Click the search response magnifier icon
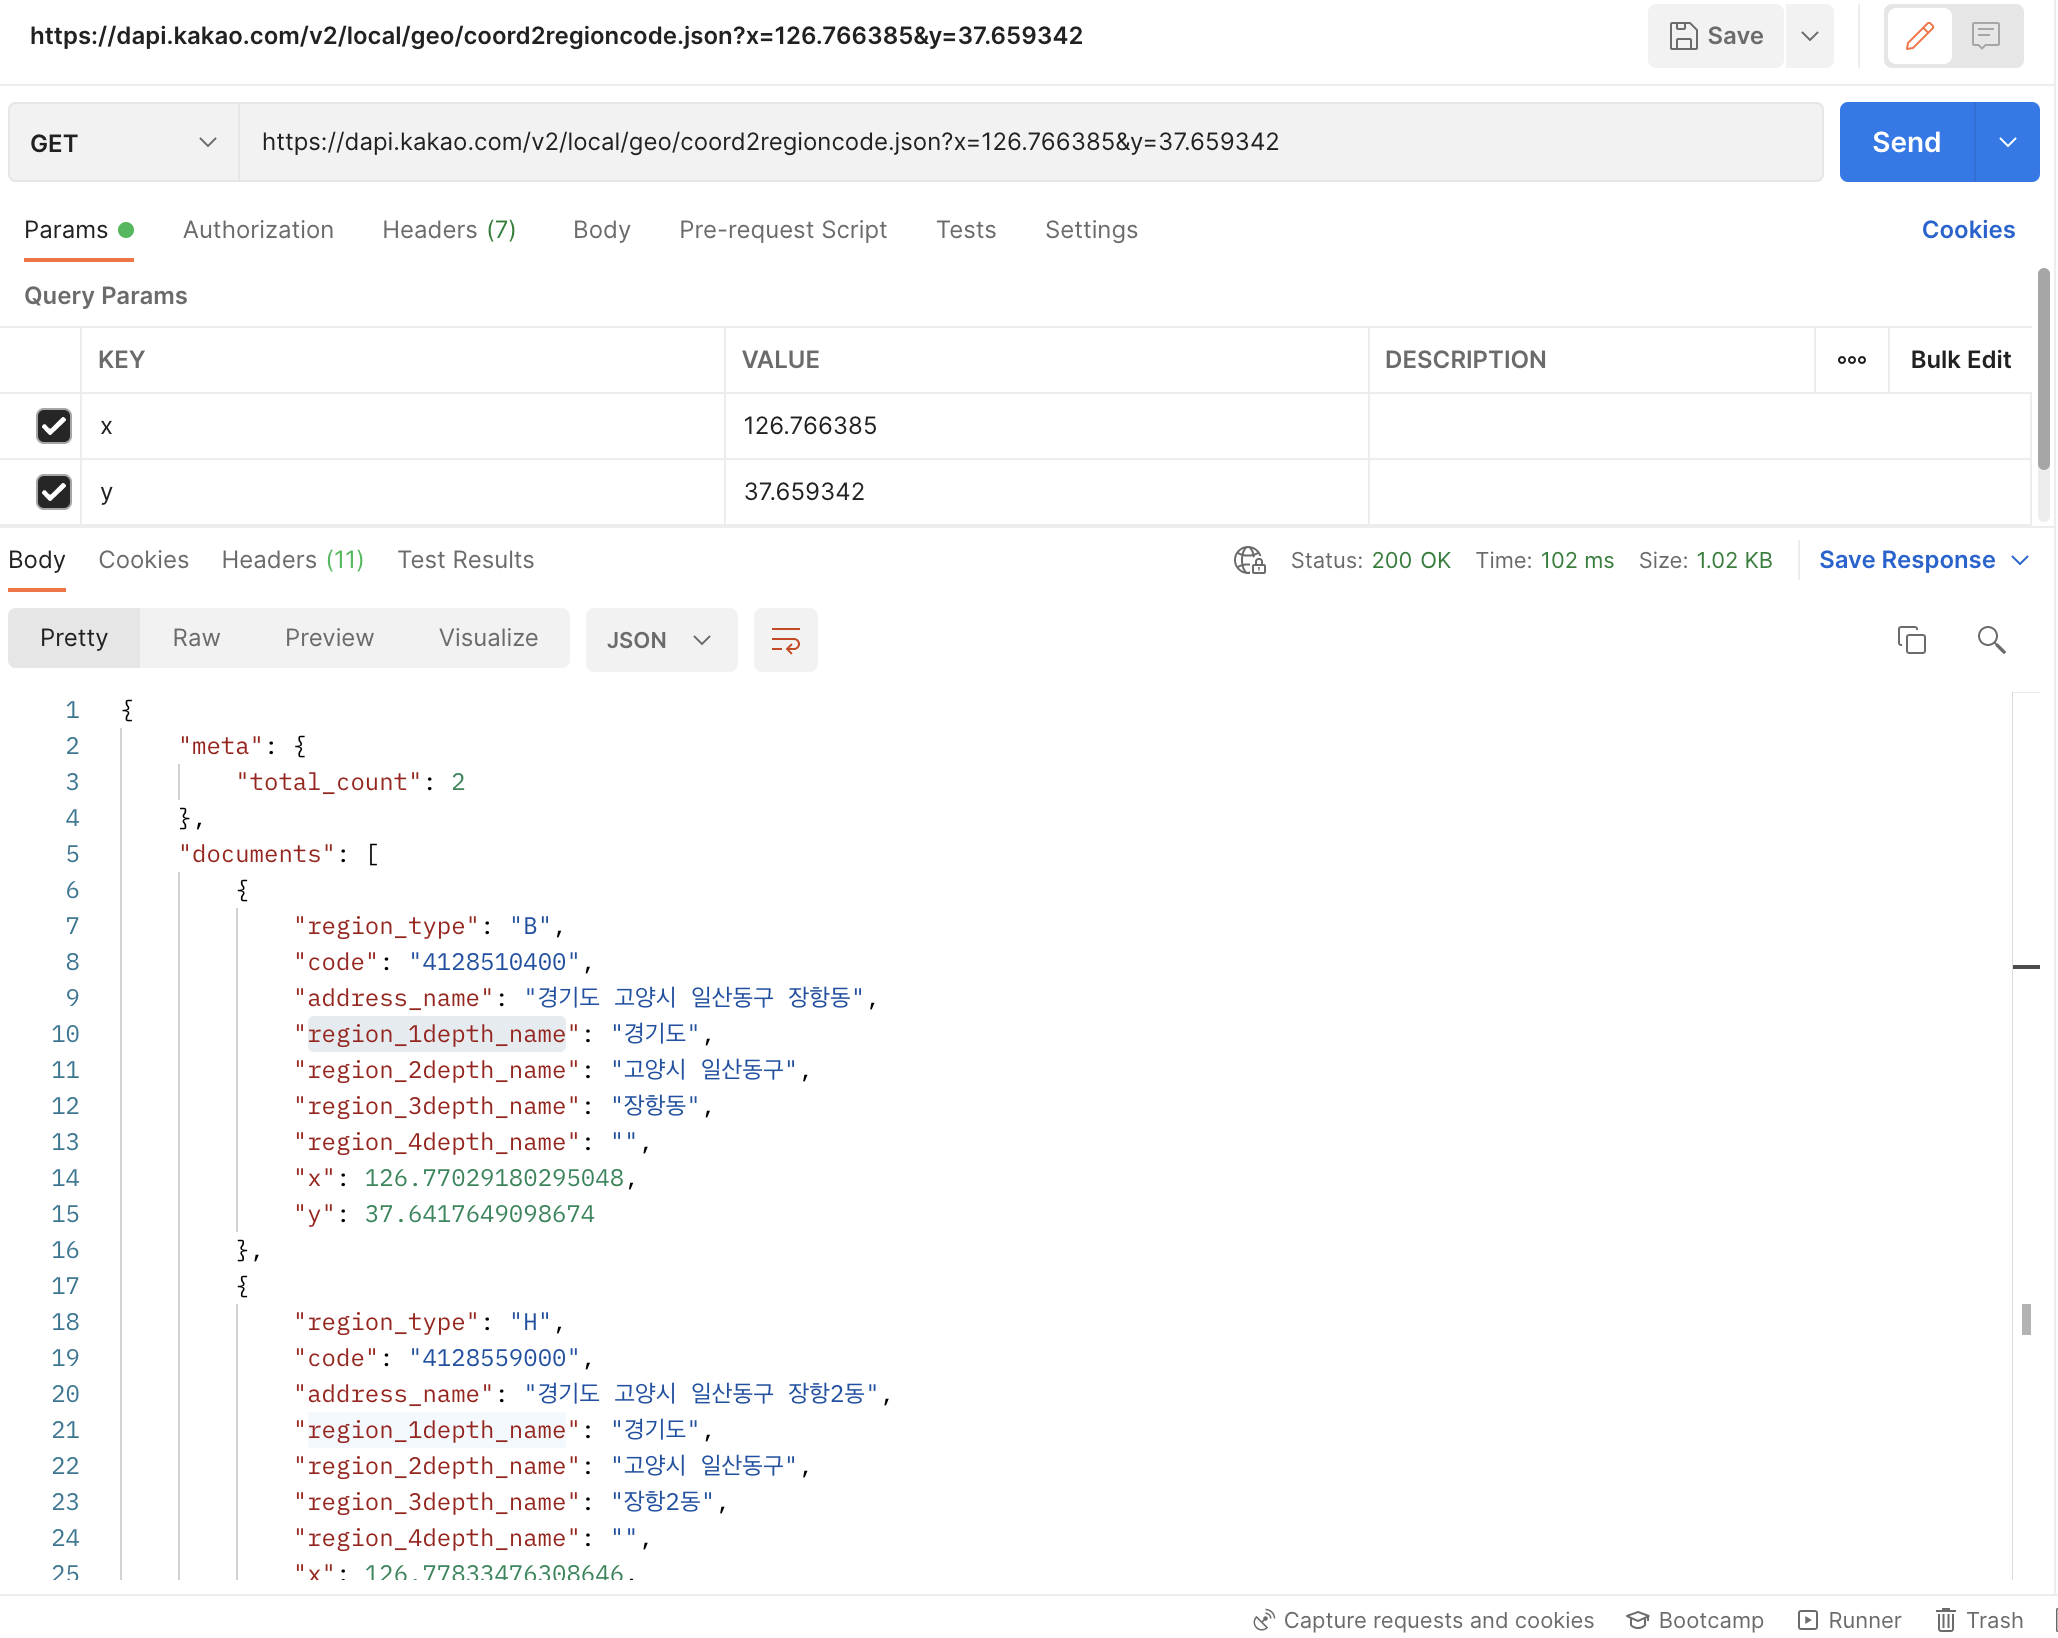The image size is (2058, 1638). tap(1991, 640)
